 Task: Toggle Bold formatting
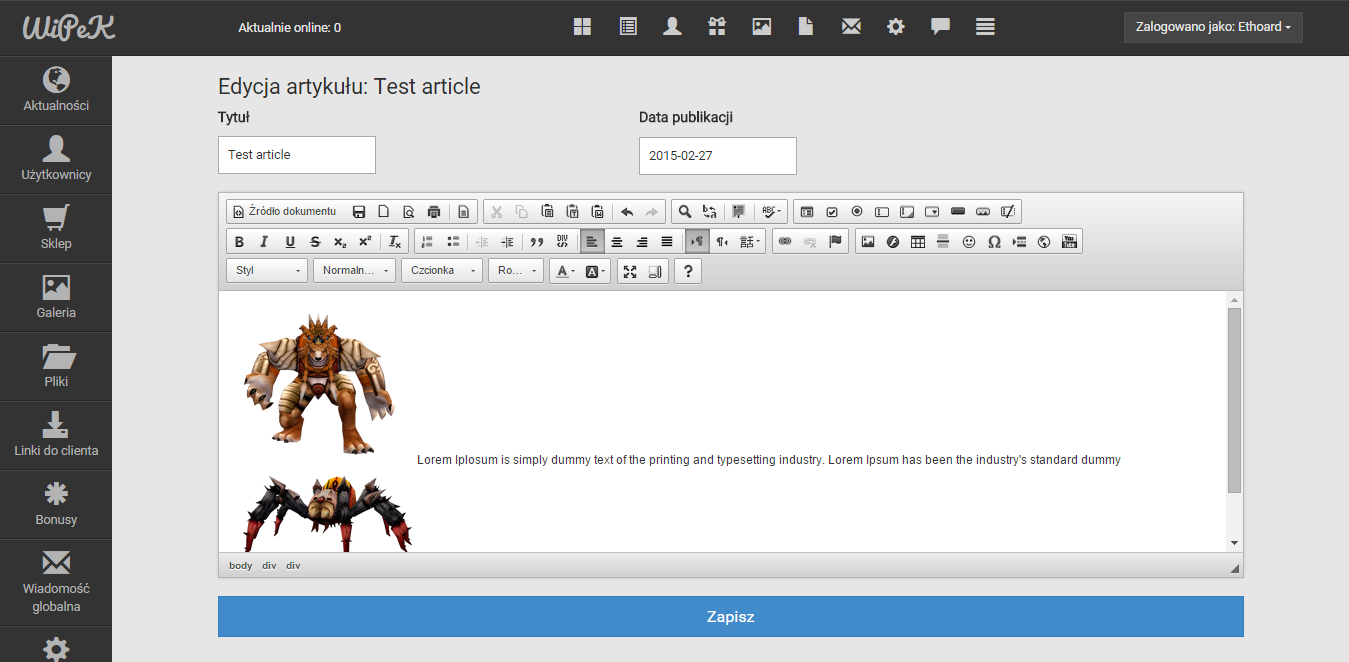click(239, 242)
